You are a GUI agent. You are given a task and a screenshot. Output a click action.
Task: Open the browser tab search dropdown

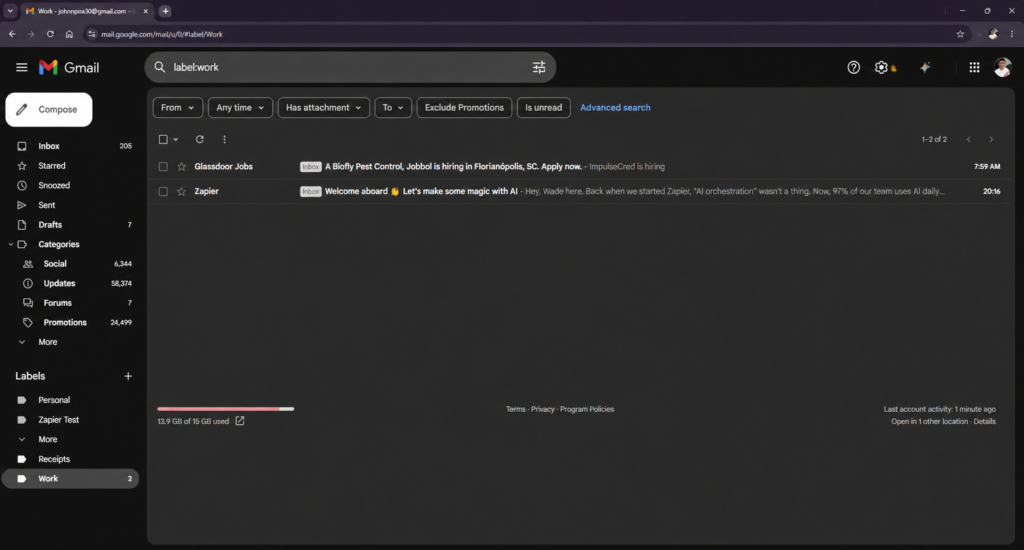pos(10,11)
